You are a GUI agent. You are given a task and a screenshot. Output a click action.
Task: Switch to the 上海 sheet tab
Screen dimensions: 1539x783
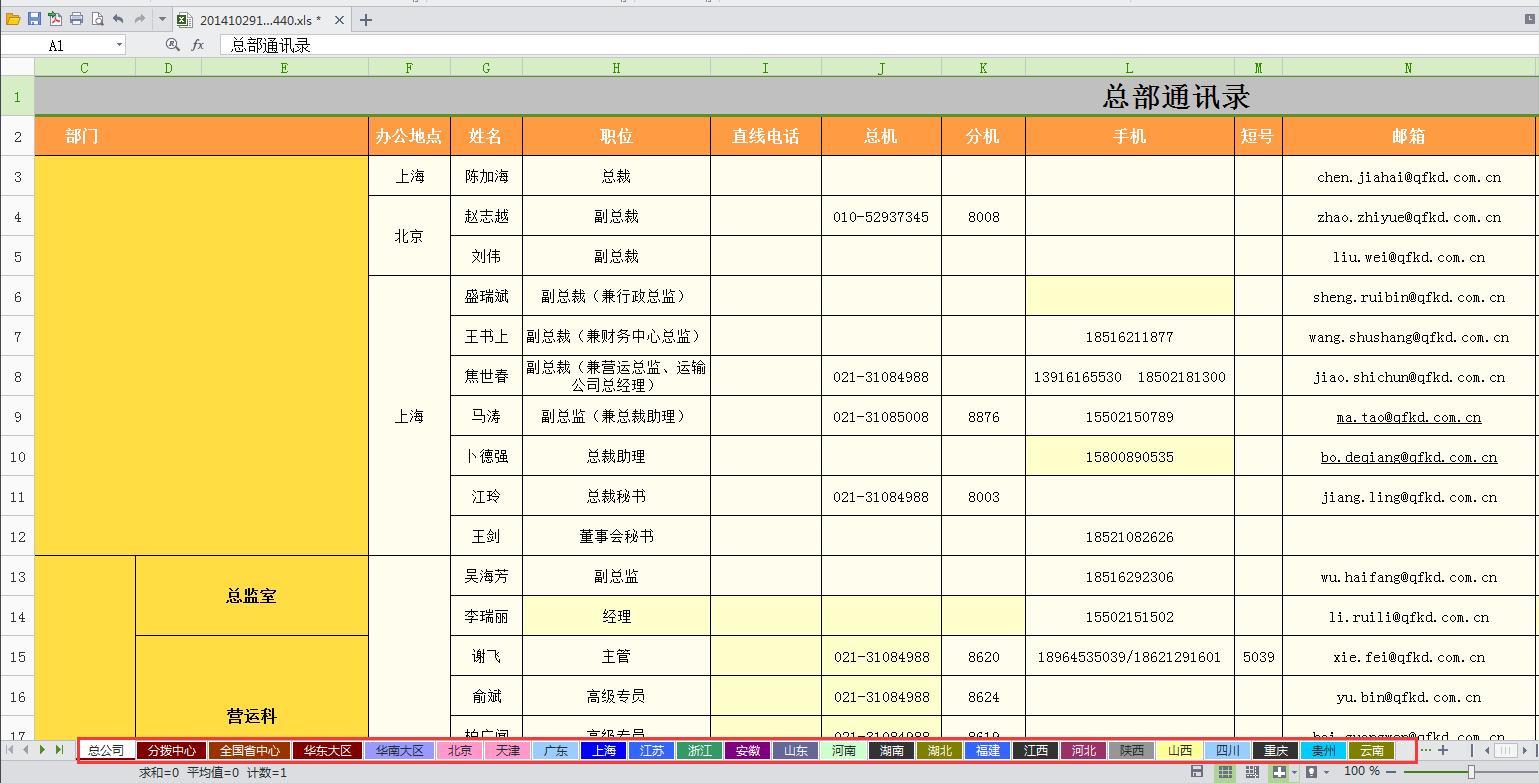pyautogui.click(x=604, y=750)
